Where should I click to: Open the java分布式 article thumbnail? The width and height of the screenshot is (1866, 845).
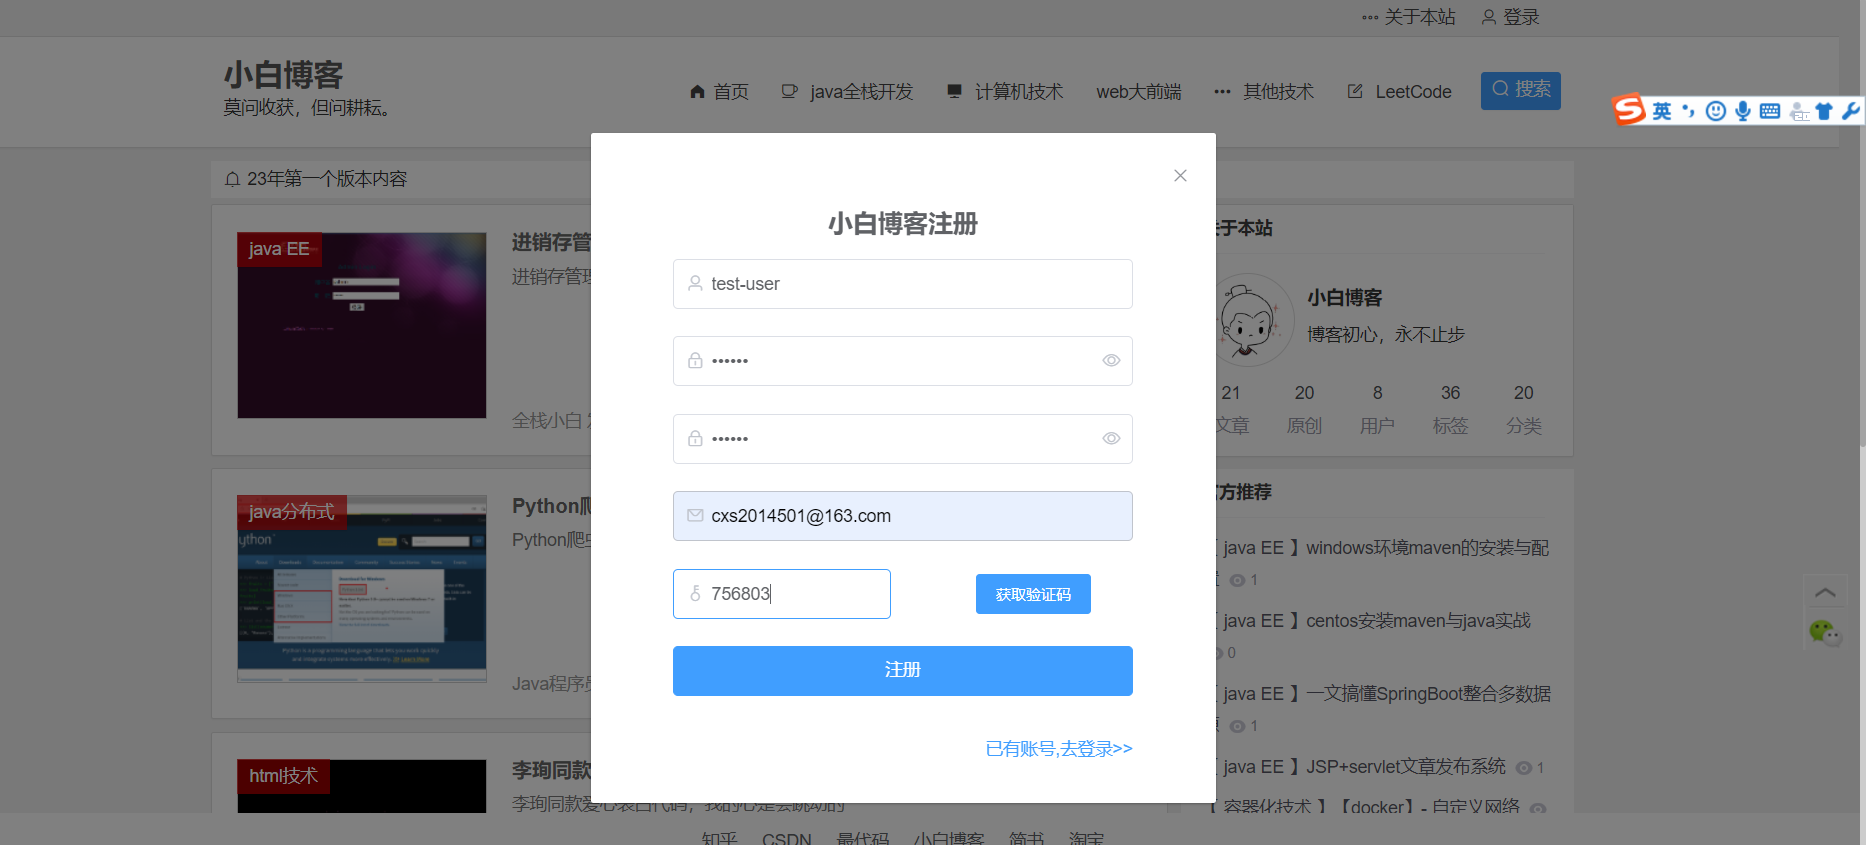coord(362,589)
